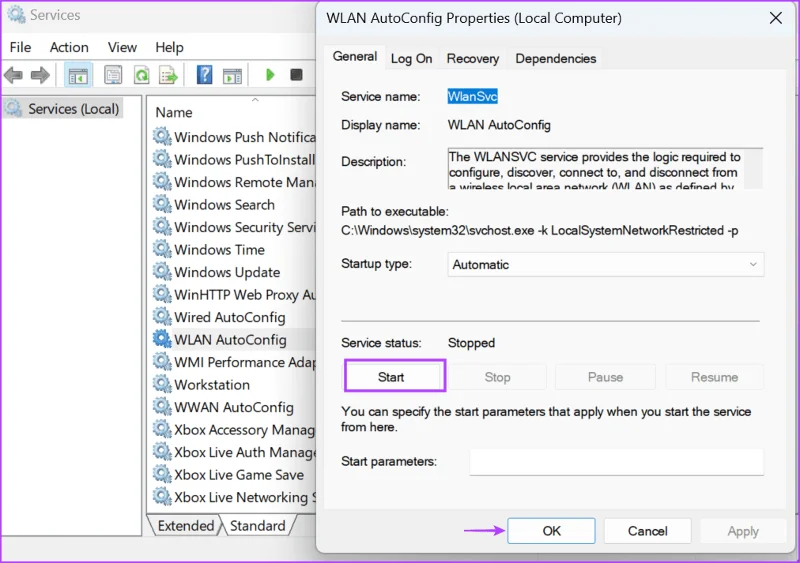
Task: Switch to the Extended view tab
Action: [186, 526]
